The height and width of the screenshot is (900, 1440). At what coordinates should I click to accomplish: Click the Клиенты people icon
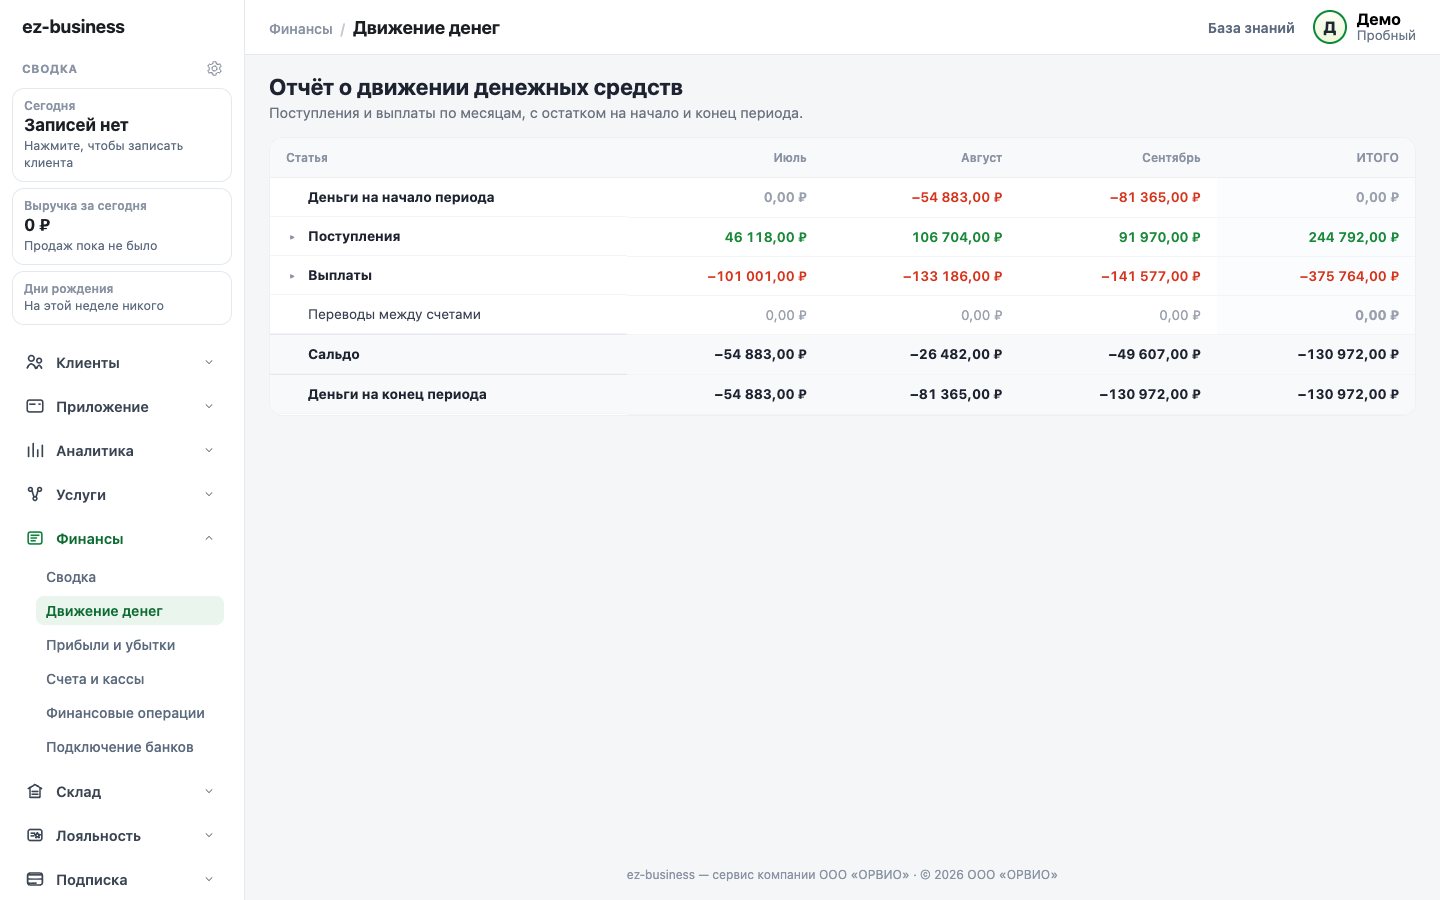35,363
